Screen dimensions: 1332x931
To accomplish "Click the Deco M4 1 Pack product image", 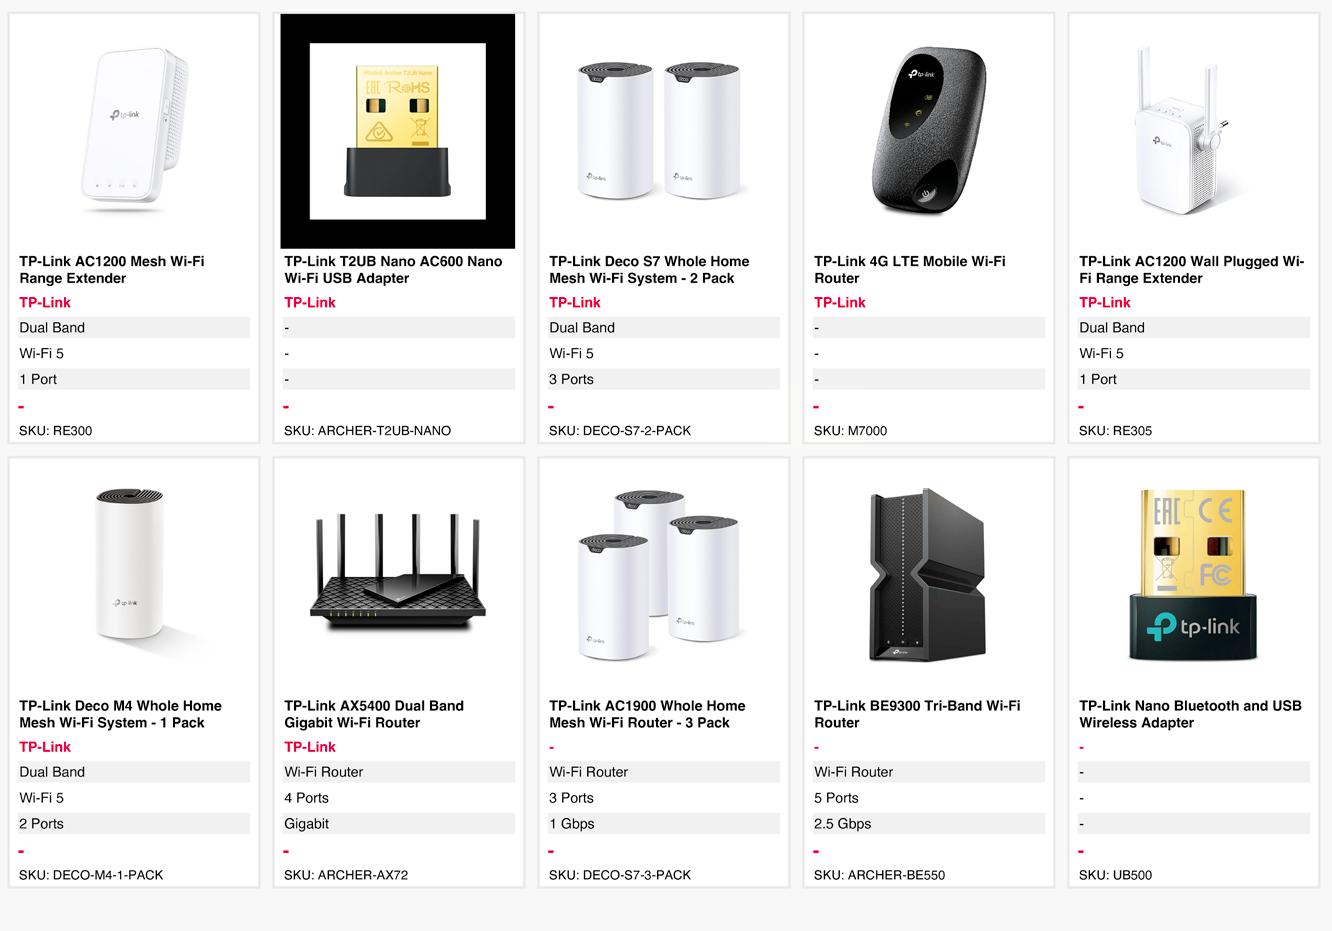I will (133, 574).
